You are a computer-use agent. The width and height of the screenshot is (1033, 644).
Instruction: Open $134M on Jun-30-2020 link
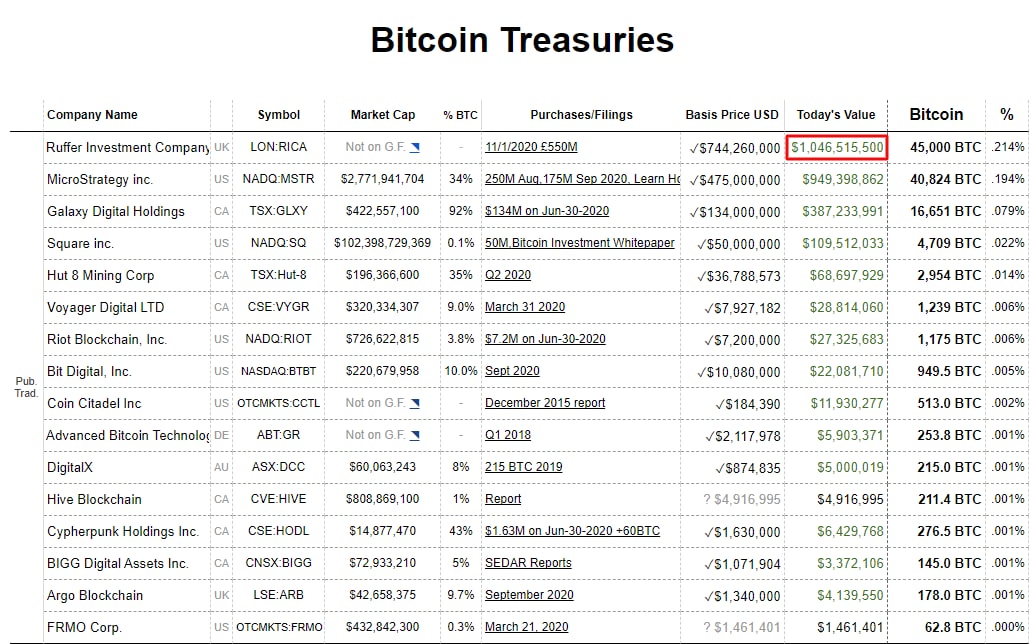[547, 211]
